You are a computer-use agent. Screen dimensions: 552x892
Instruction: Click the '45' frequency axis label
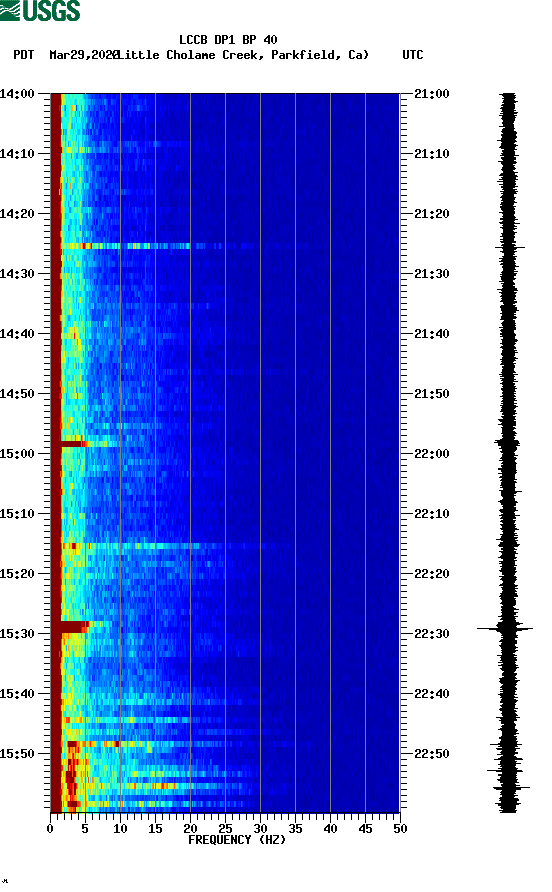click(x=365, y=829)
